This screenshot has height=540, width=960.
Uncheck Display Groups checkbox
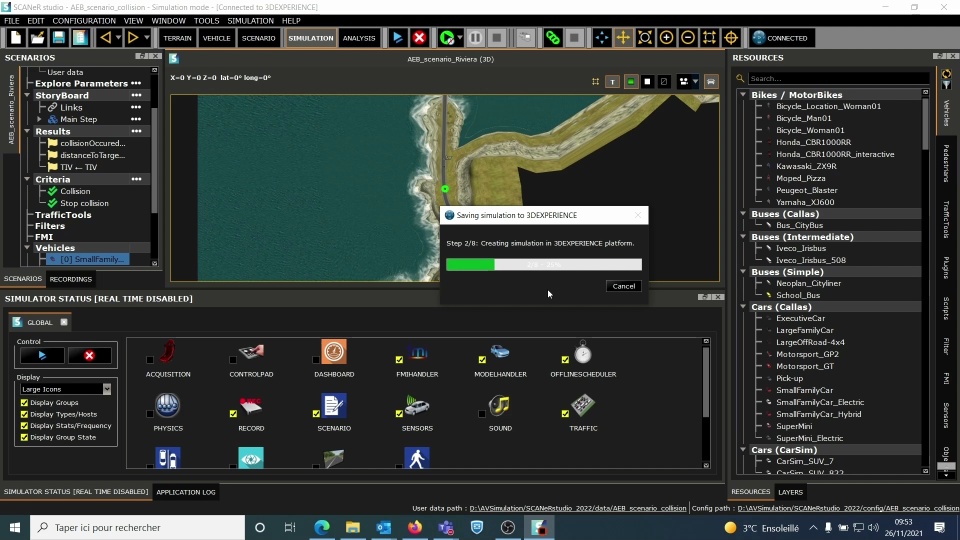click(x=25, y=402)
